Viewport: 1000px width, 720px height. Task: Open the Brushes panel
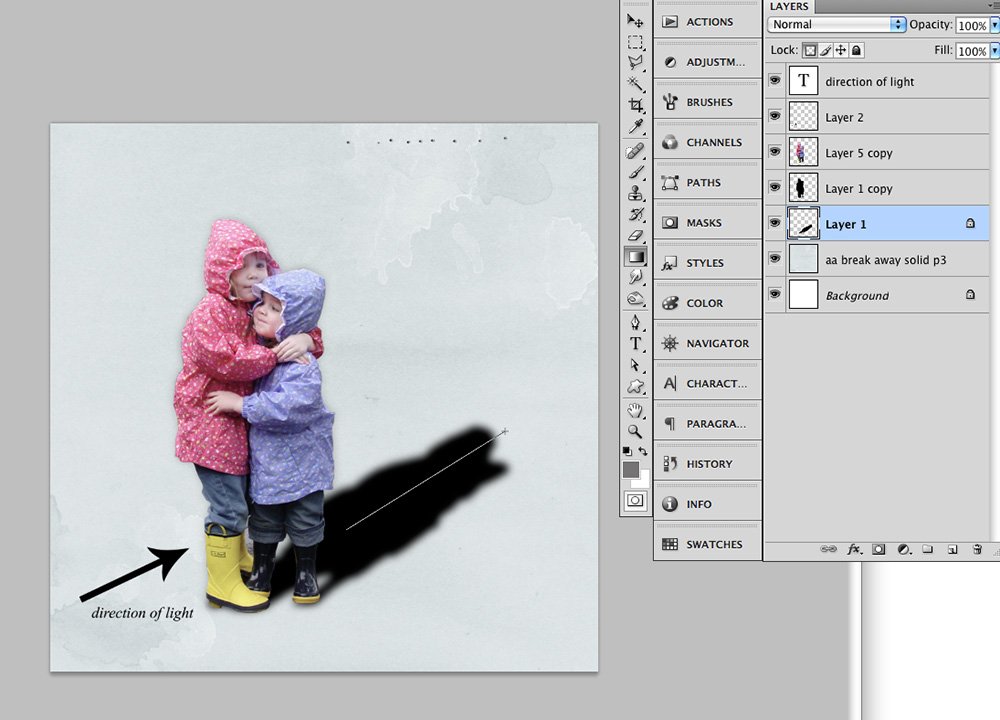click(x=708, y=102)
